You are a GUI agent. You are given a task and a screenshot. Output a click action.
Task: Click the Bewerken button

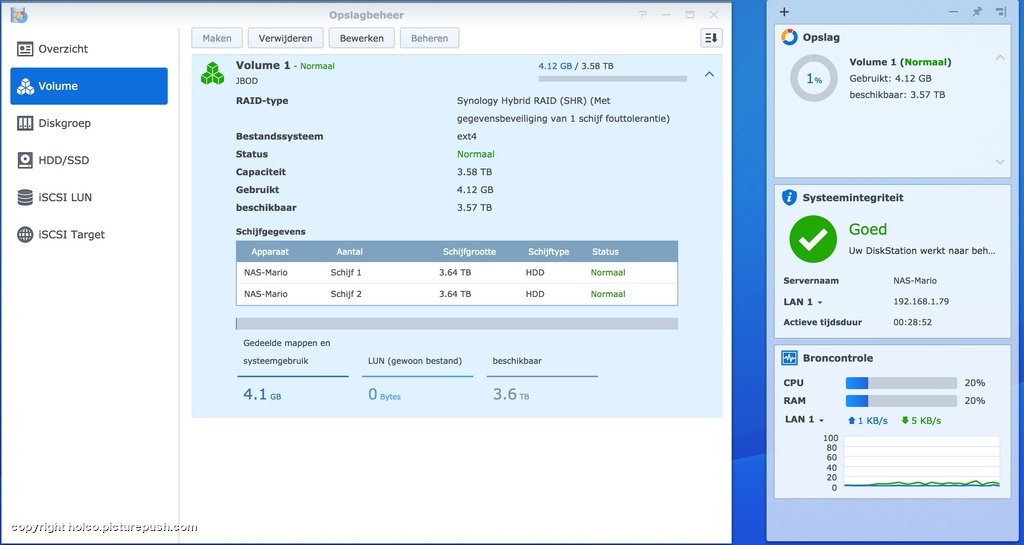coord(361,38)
